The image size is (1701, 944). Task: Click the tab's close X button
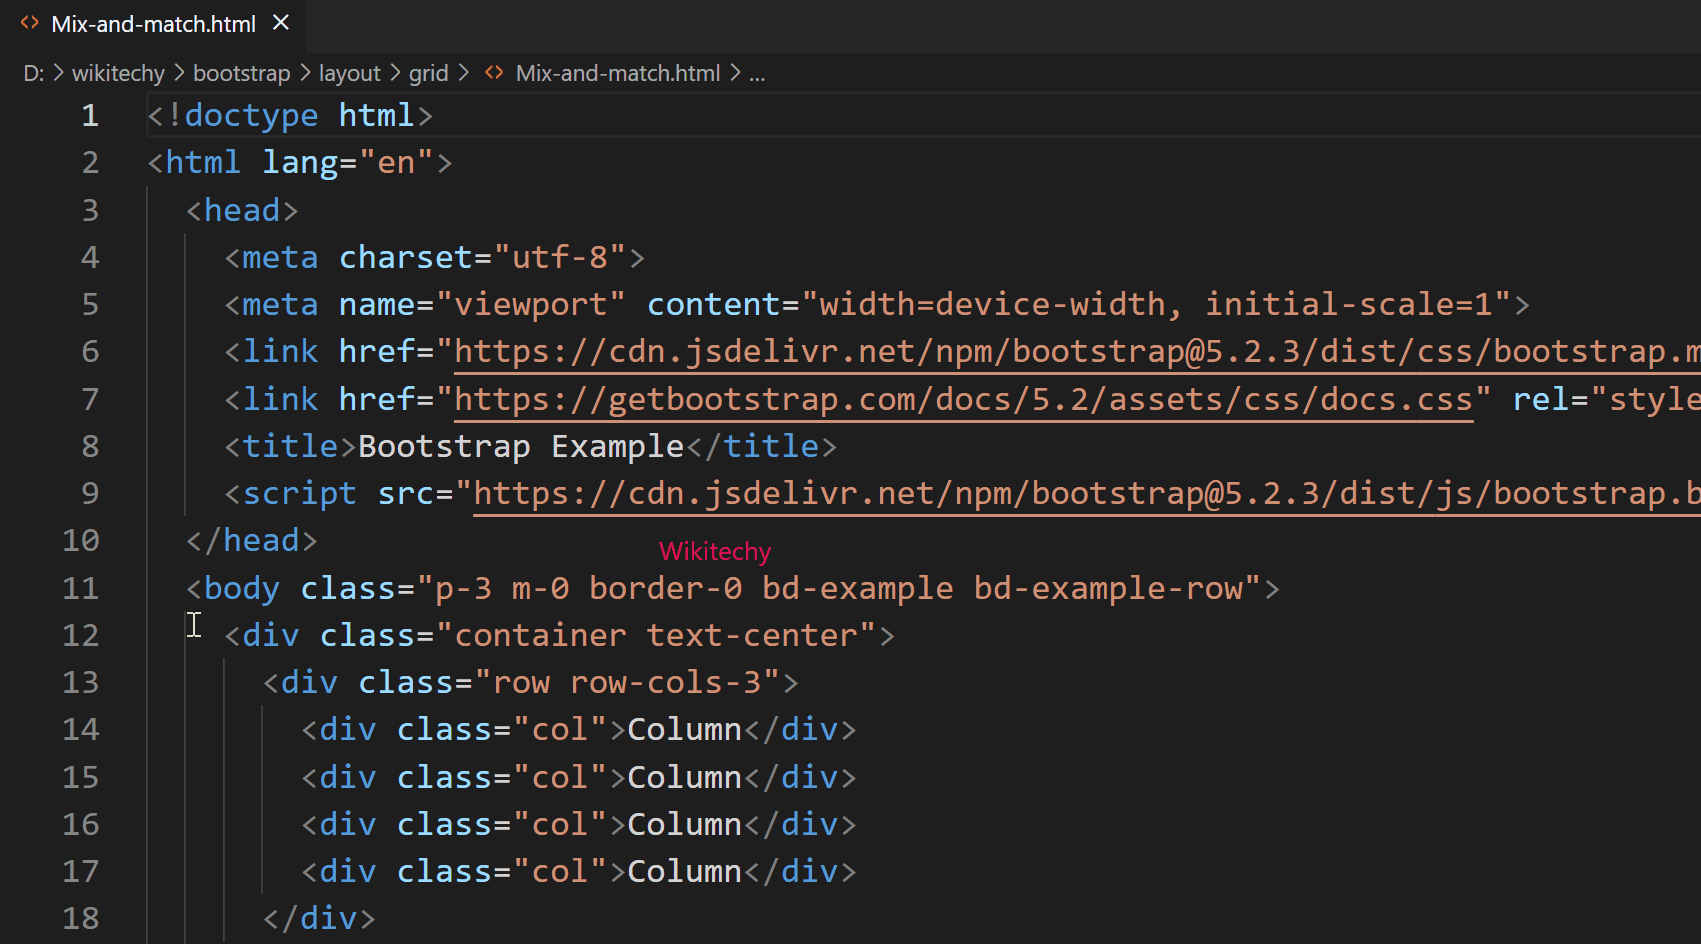tap(280, 23)
